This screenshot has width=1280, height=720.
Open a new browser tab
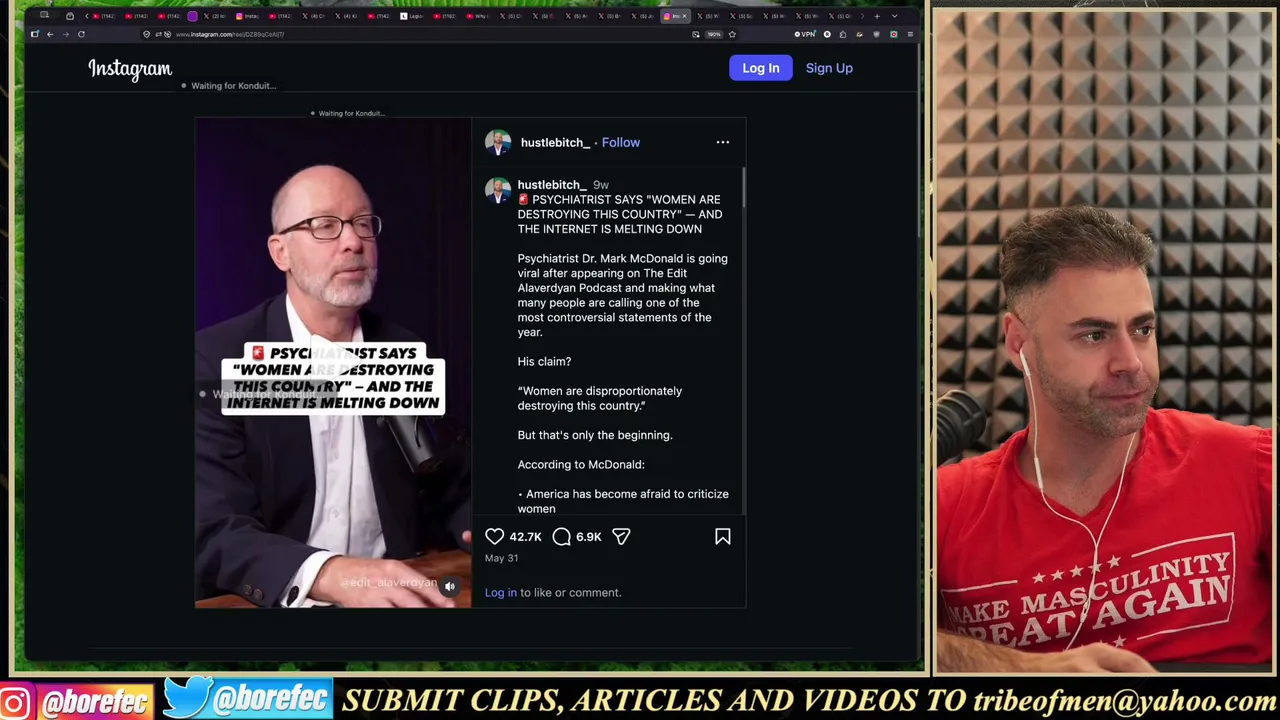(x=877, y=16)
